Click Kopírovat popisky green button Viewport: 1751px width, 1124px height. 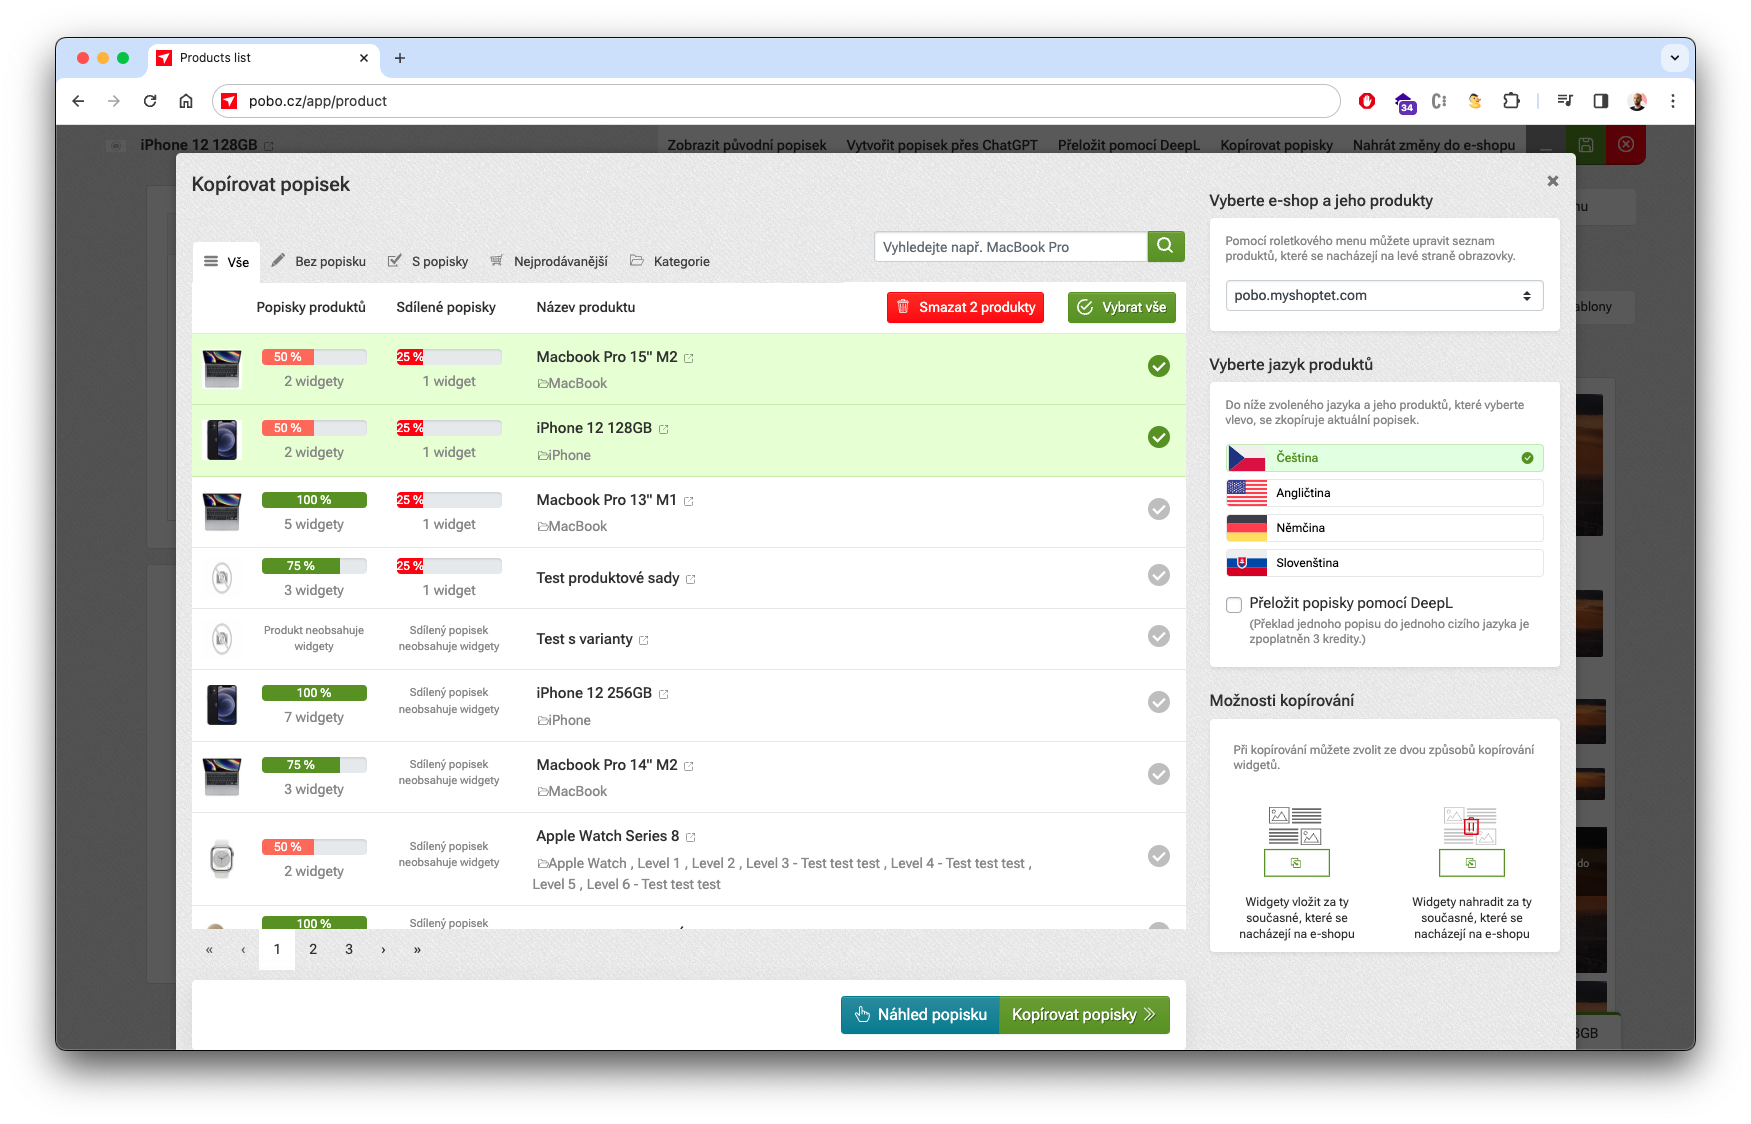[x=1084, y=1015]
